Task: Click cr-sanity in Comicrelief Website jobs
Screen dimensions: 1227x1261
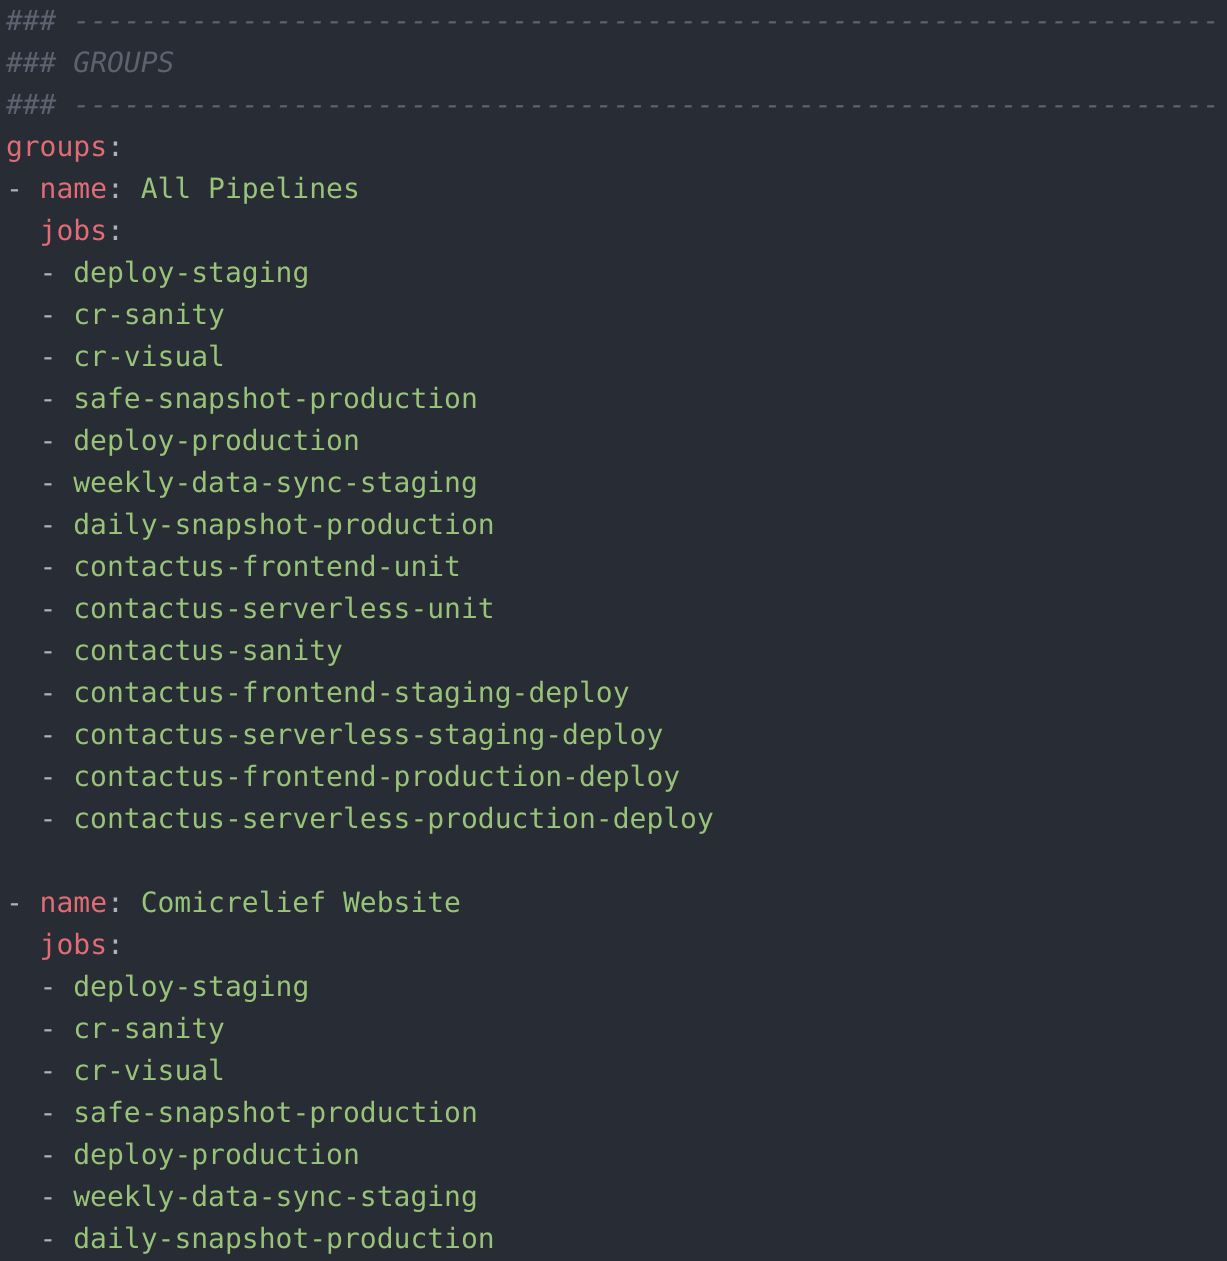Action: 149,1030
